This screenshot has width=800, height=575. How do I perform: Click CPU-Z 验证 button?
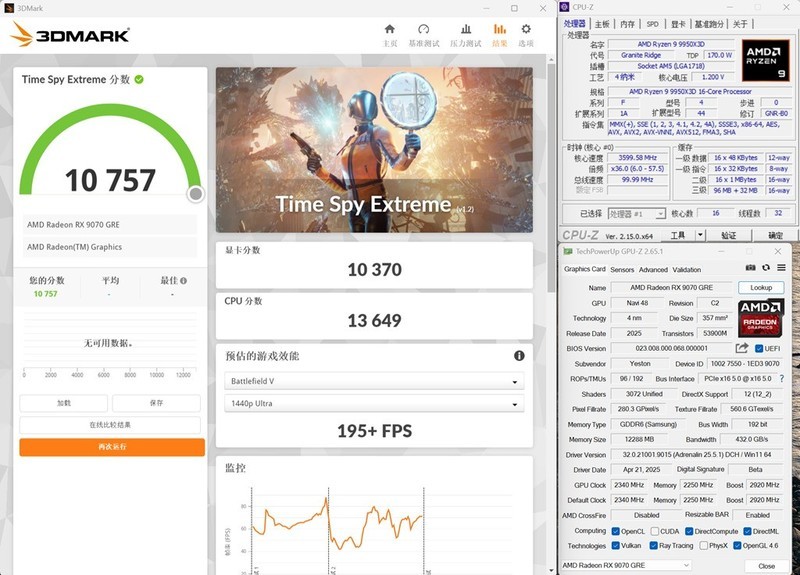point(728,235)
